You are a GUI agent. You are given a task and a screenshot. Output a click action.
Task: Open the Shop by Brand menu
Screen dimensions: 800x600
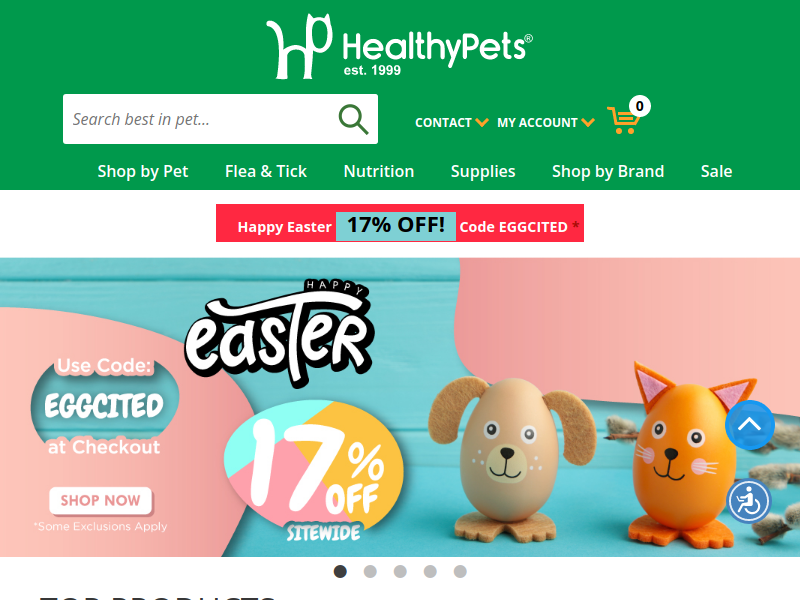608,171
